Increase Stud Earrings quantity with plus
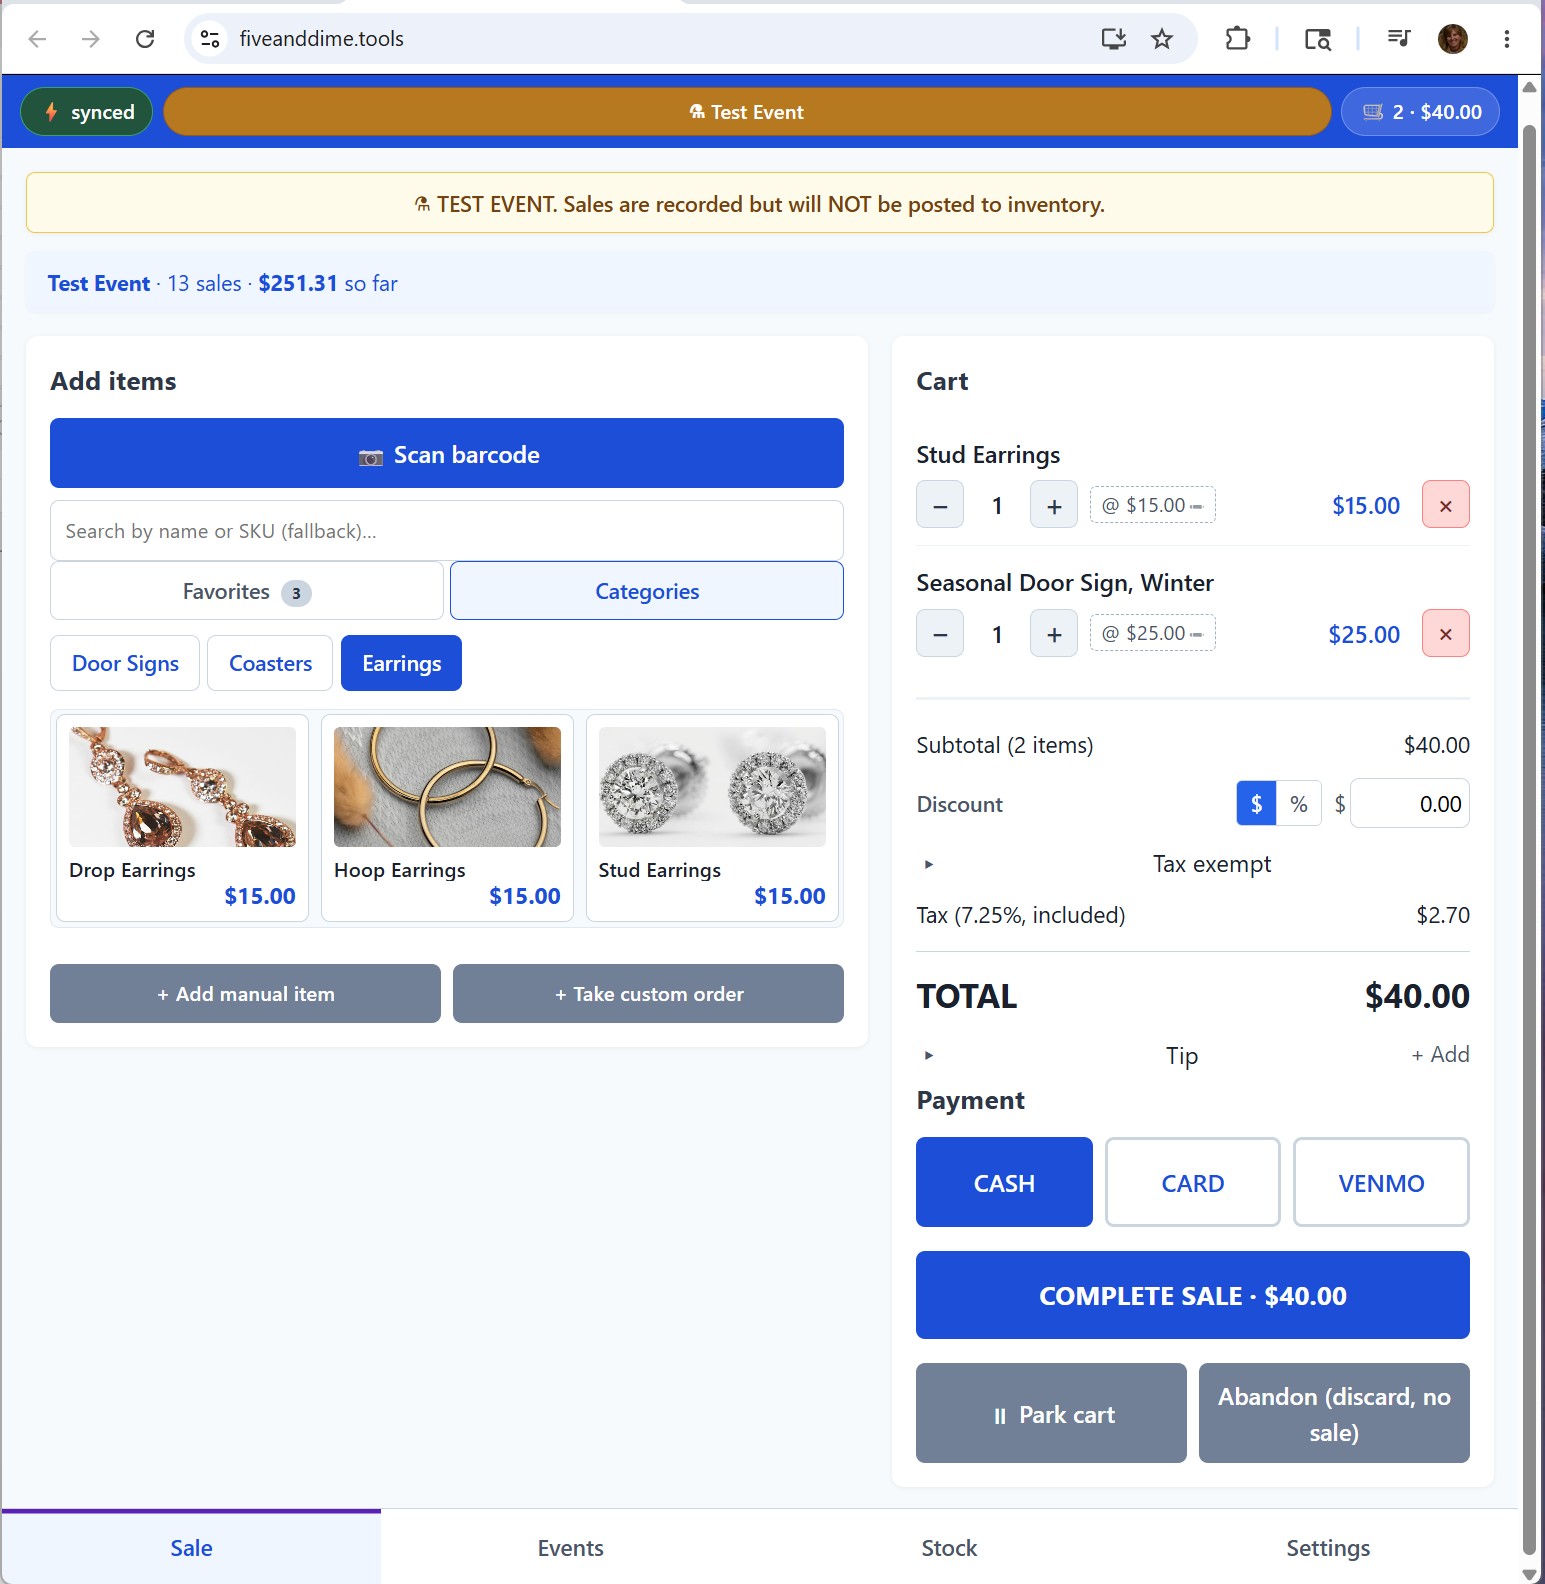 coord(1054,505)
